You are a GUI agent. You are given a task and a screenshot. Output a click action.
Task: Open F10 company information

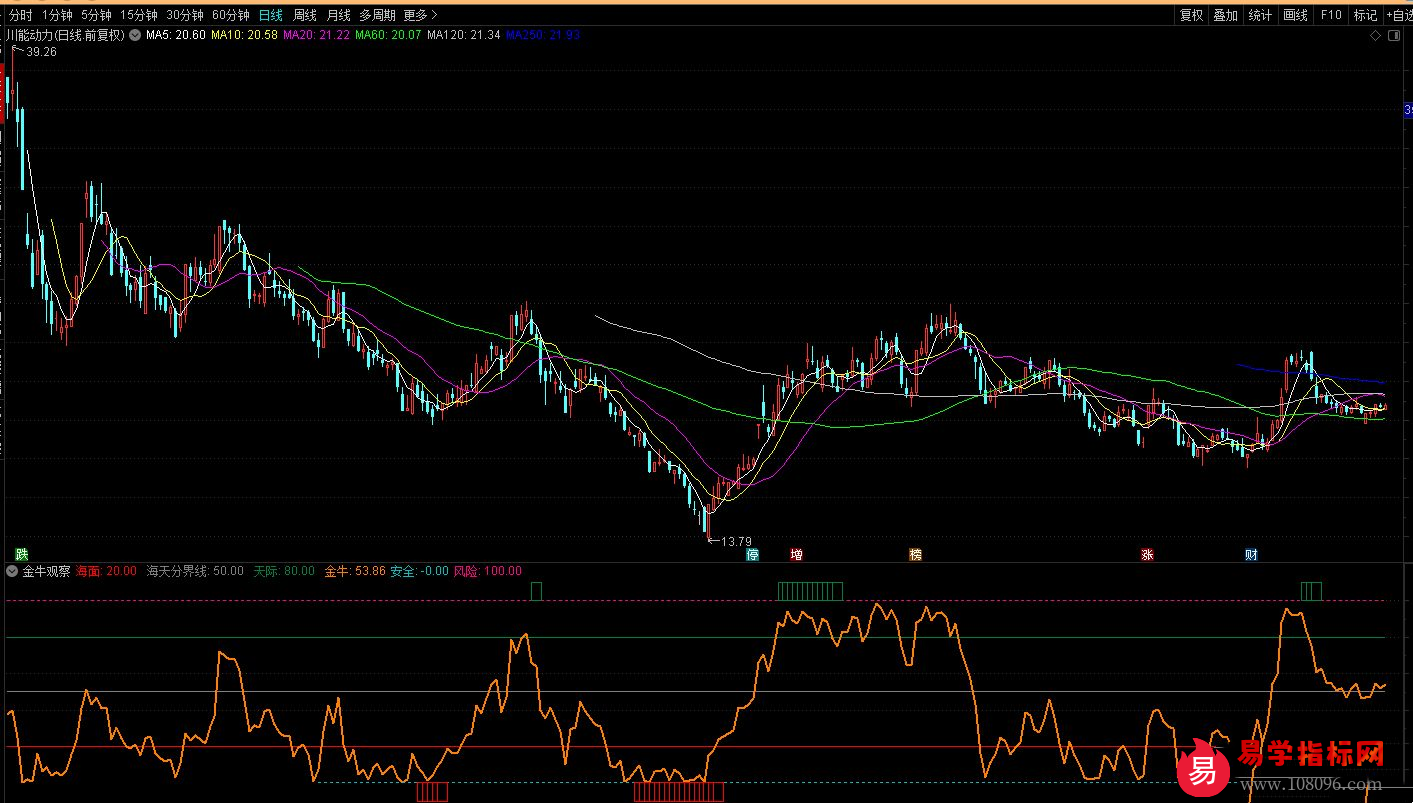(1330, 15)
